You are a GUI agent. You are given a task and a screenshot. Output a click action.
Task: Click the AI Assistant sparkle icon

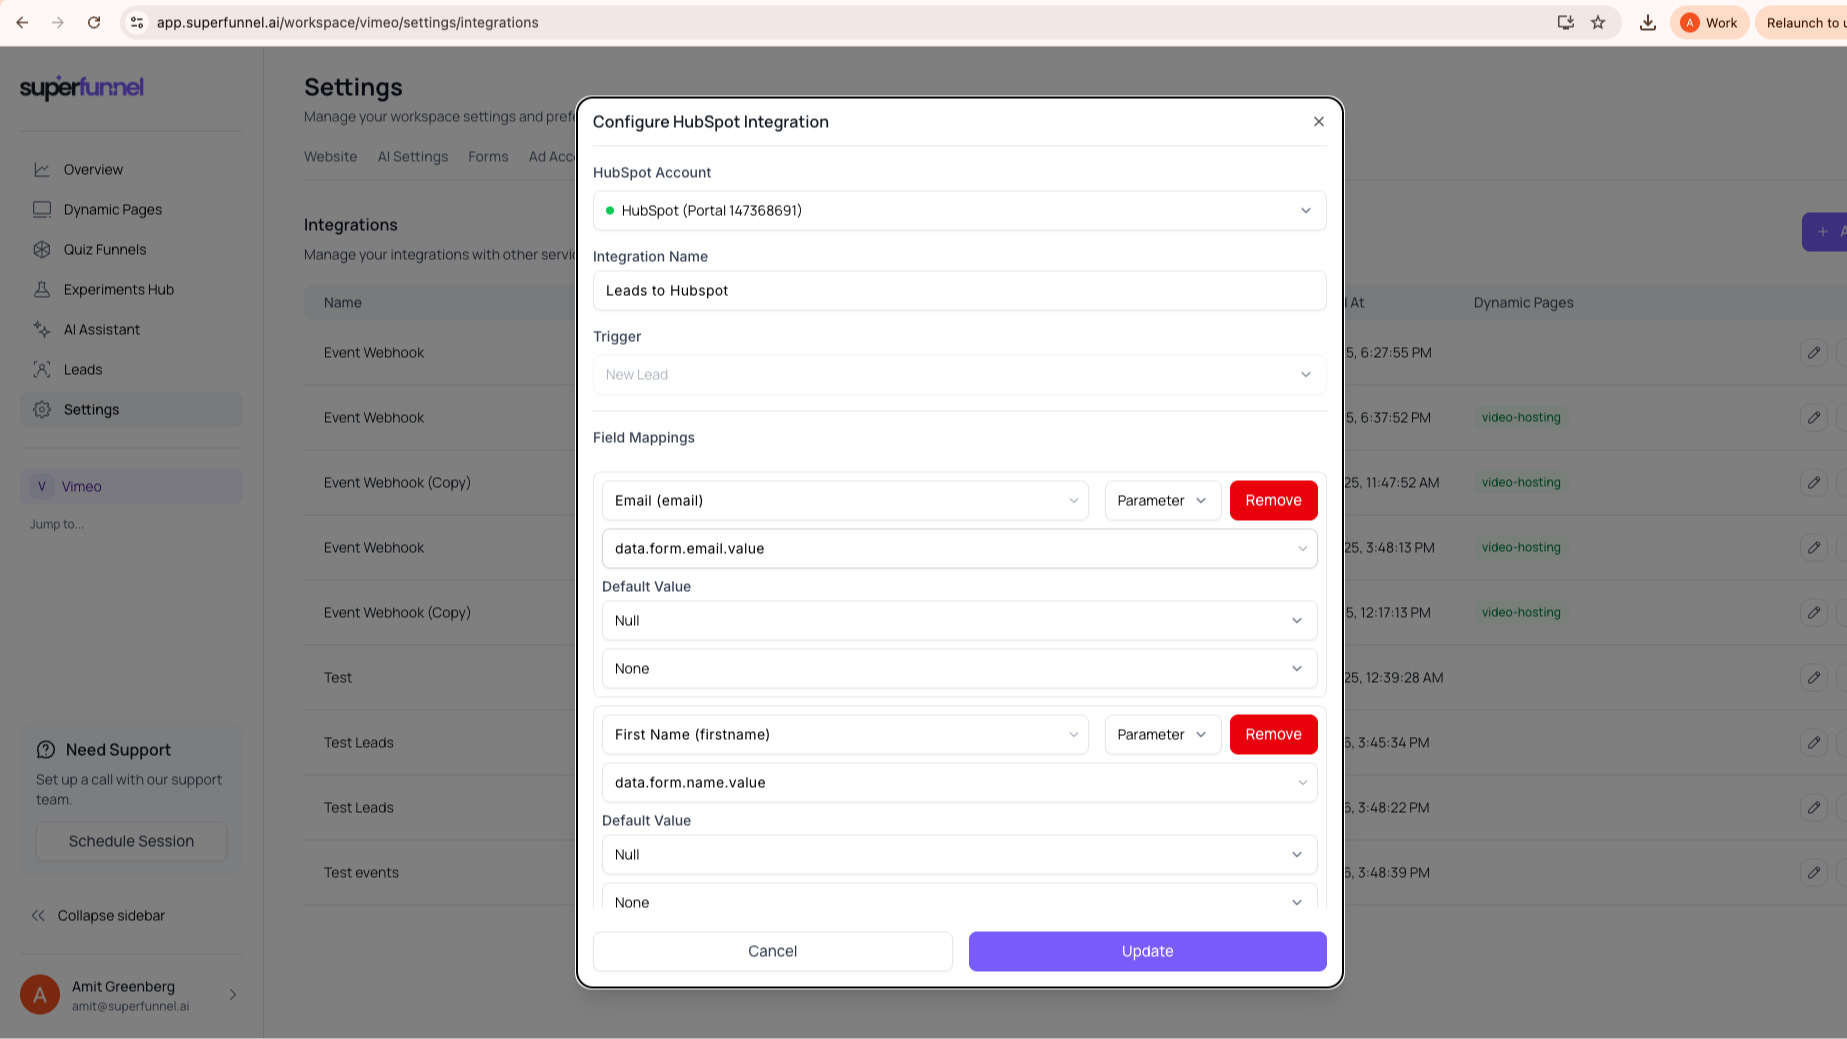tap(42, 329)
